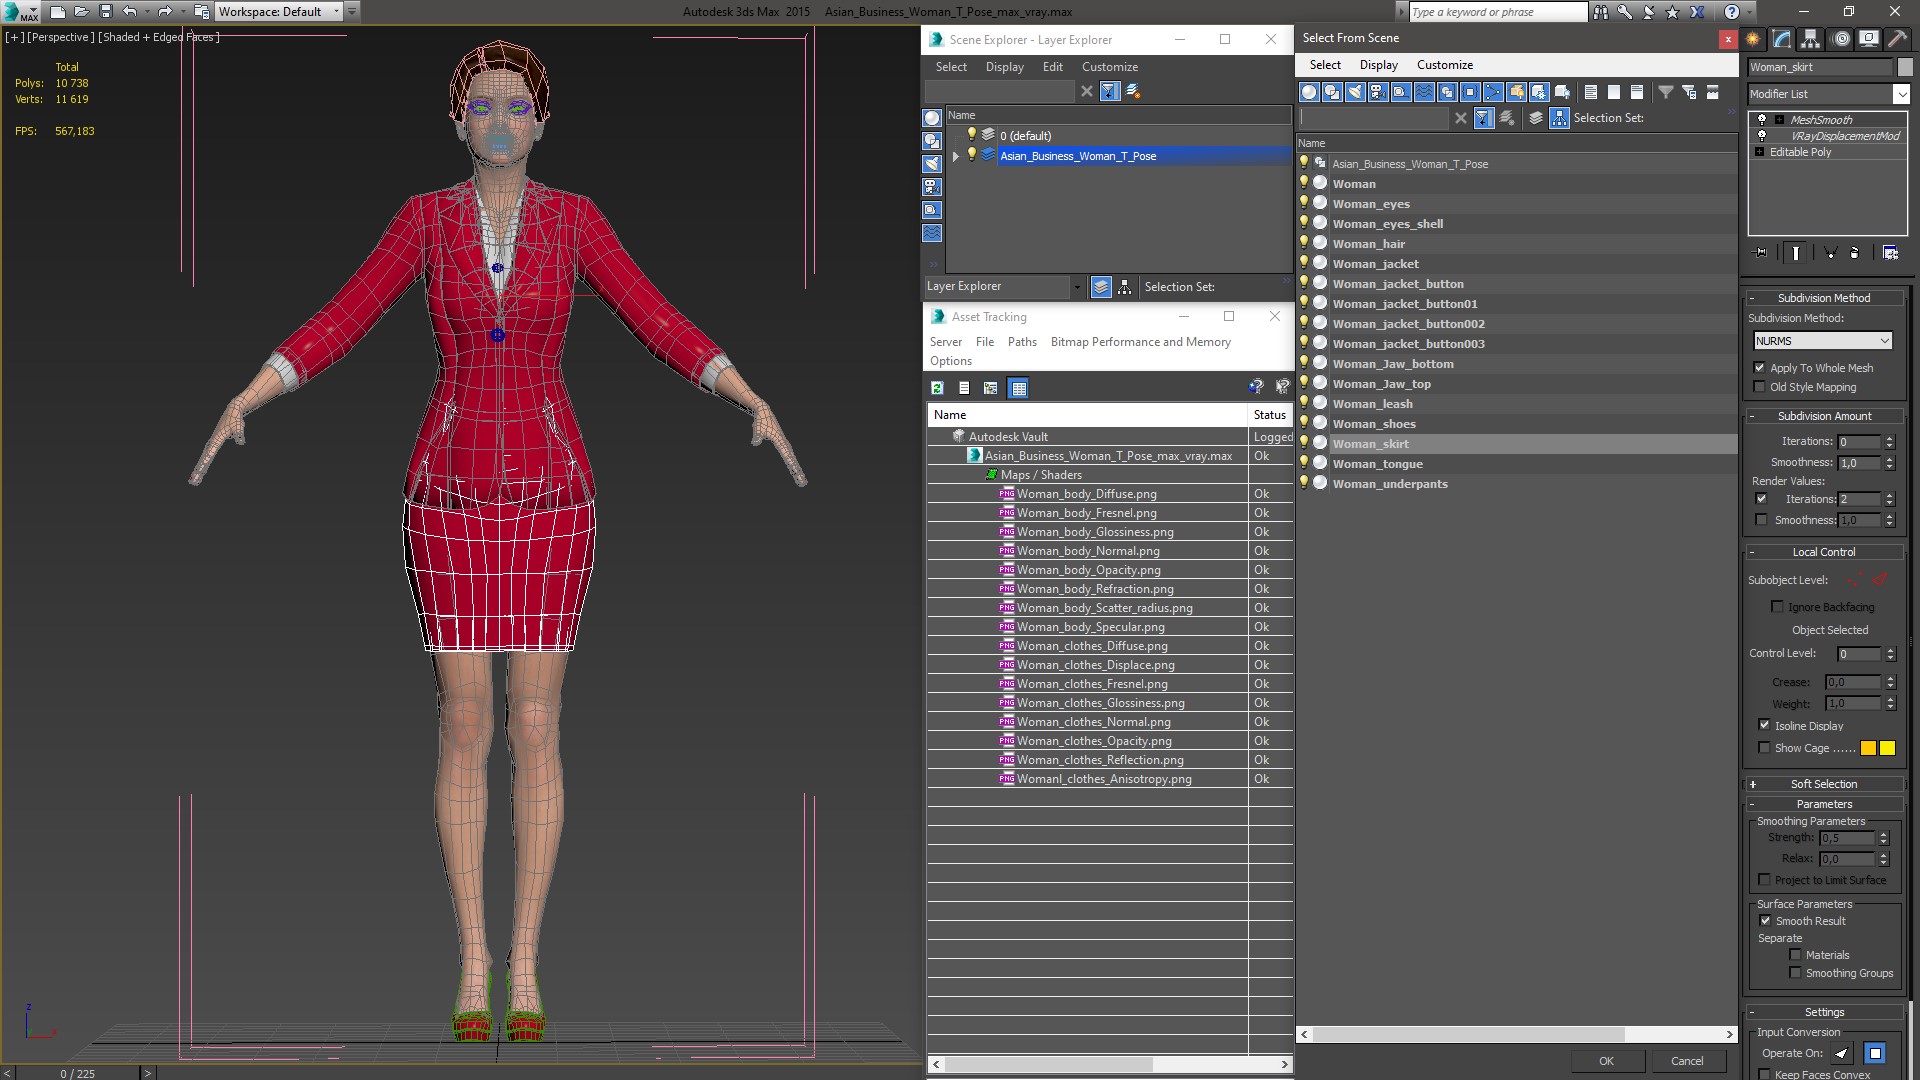Screen dimensions: 1920x1080
Task: Enable Show Cage checkbox
Action: (x=1764, y=748)
